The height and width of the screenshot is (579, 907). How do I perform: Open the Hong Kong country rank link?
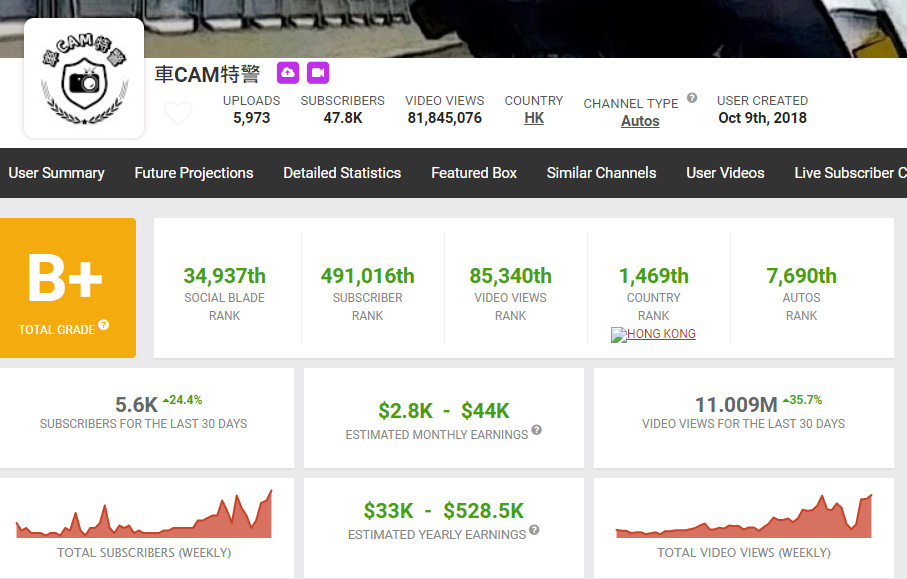tap(661, 334)
